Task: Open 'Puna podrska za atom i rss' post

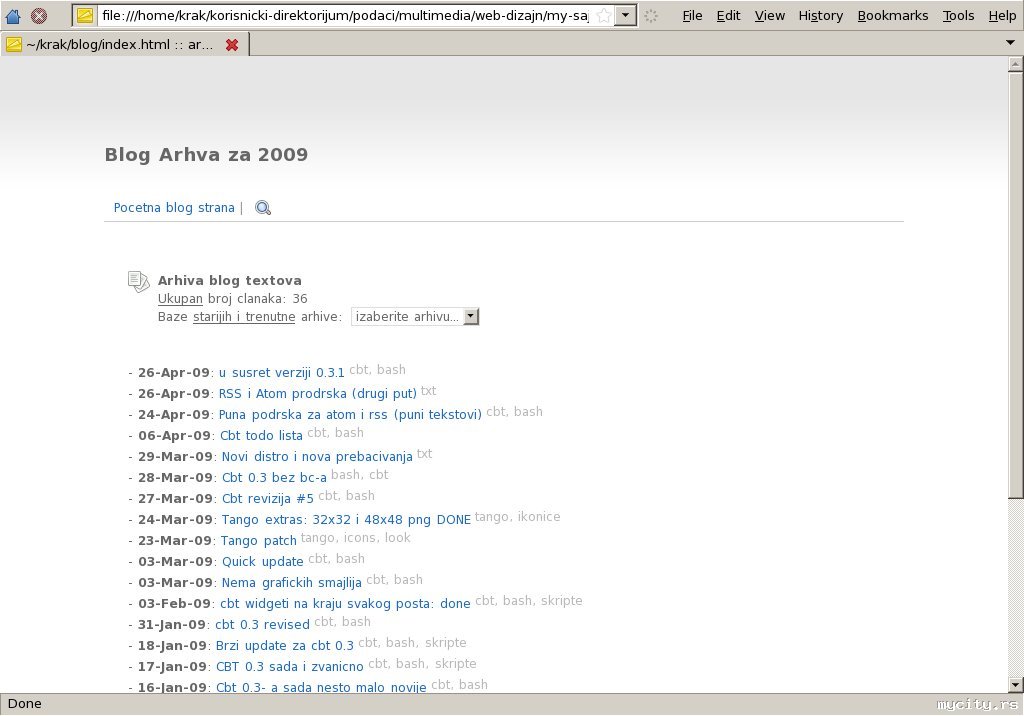Action: point(350,415)
